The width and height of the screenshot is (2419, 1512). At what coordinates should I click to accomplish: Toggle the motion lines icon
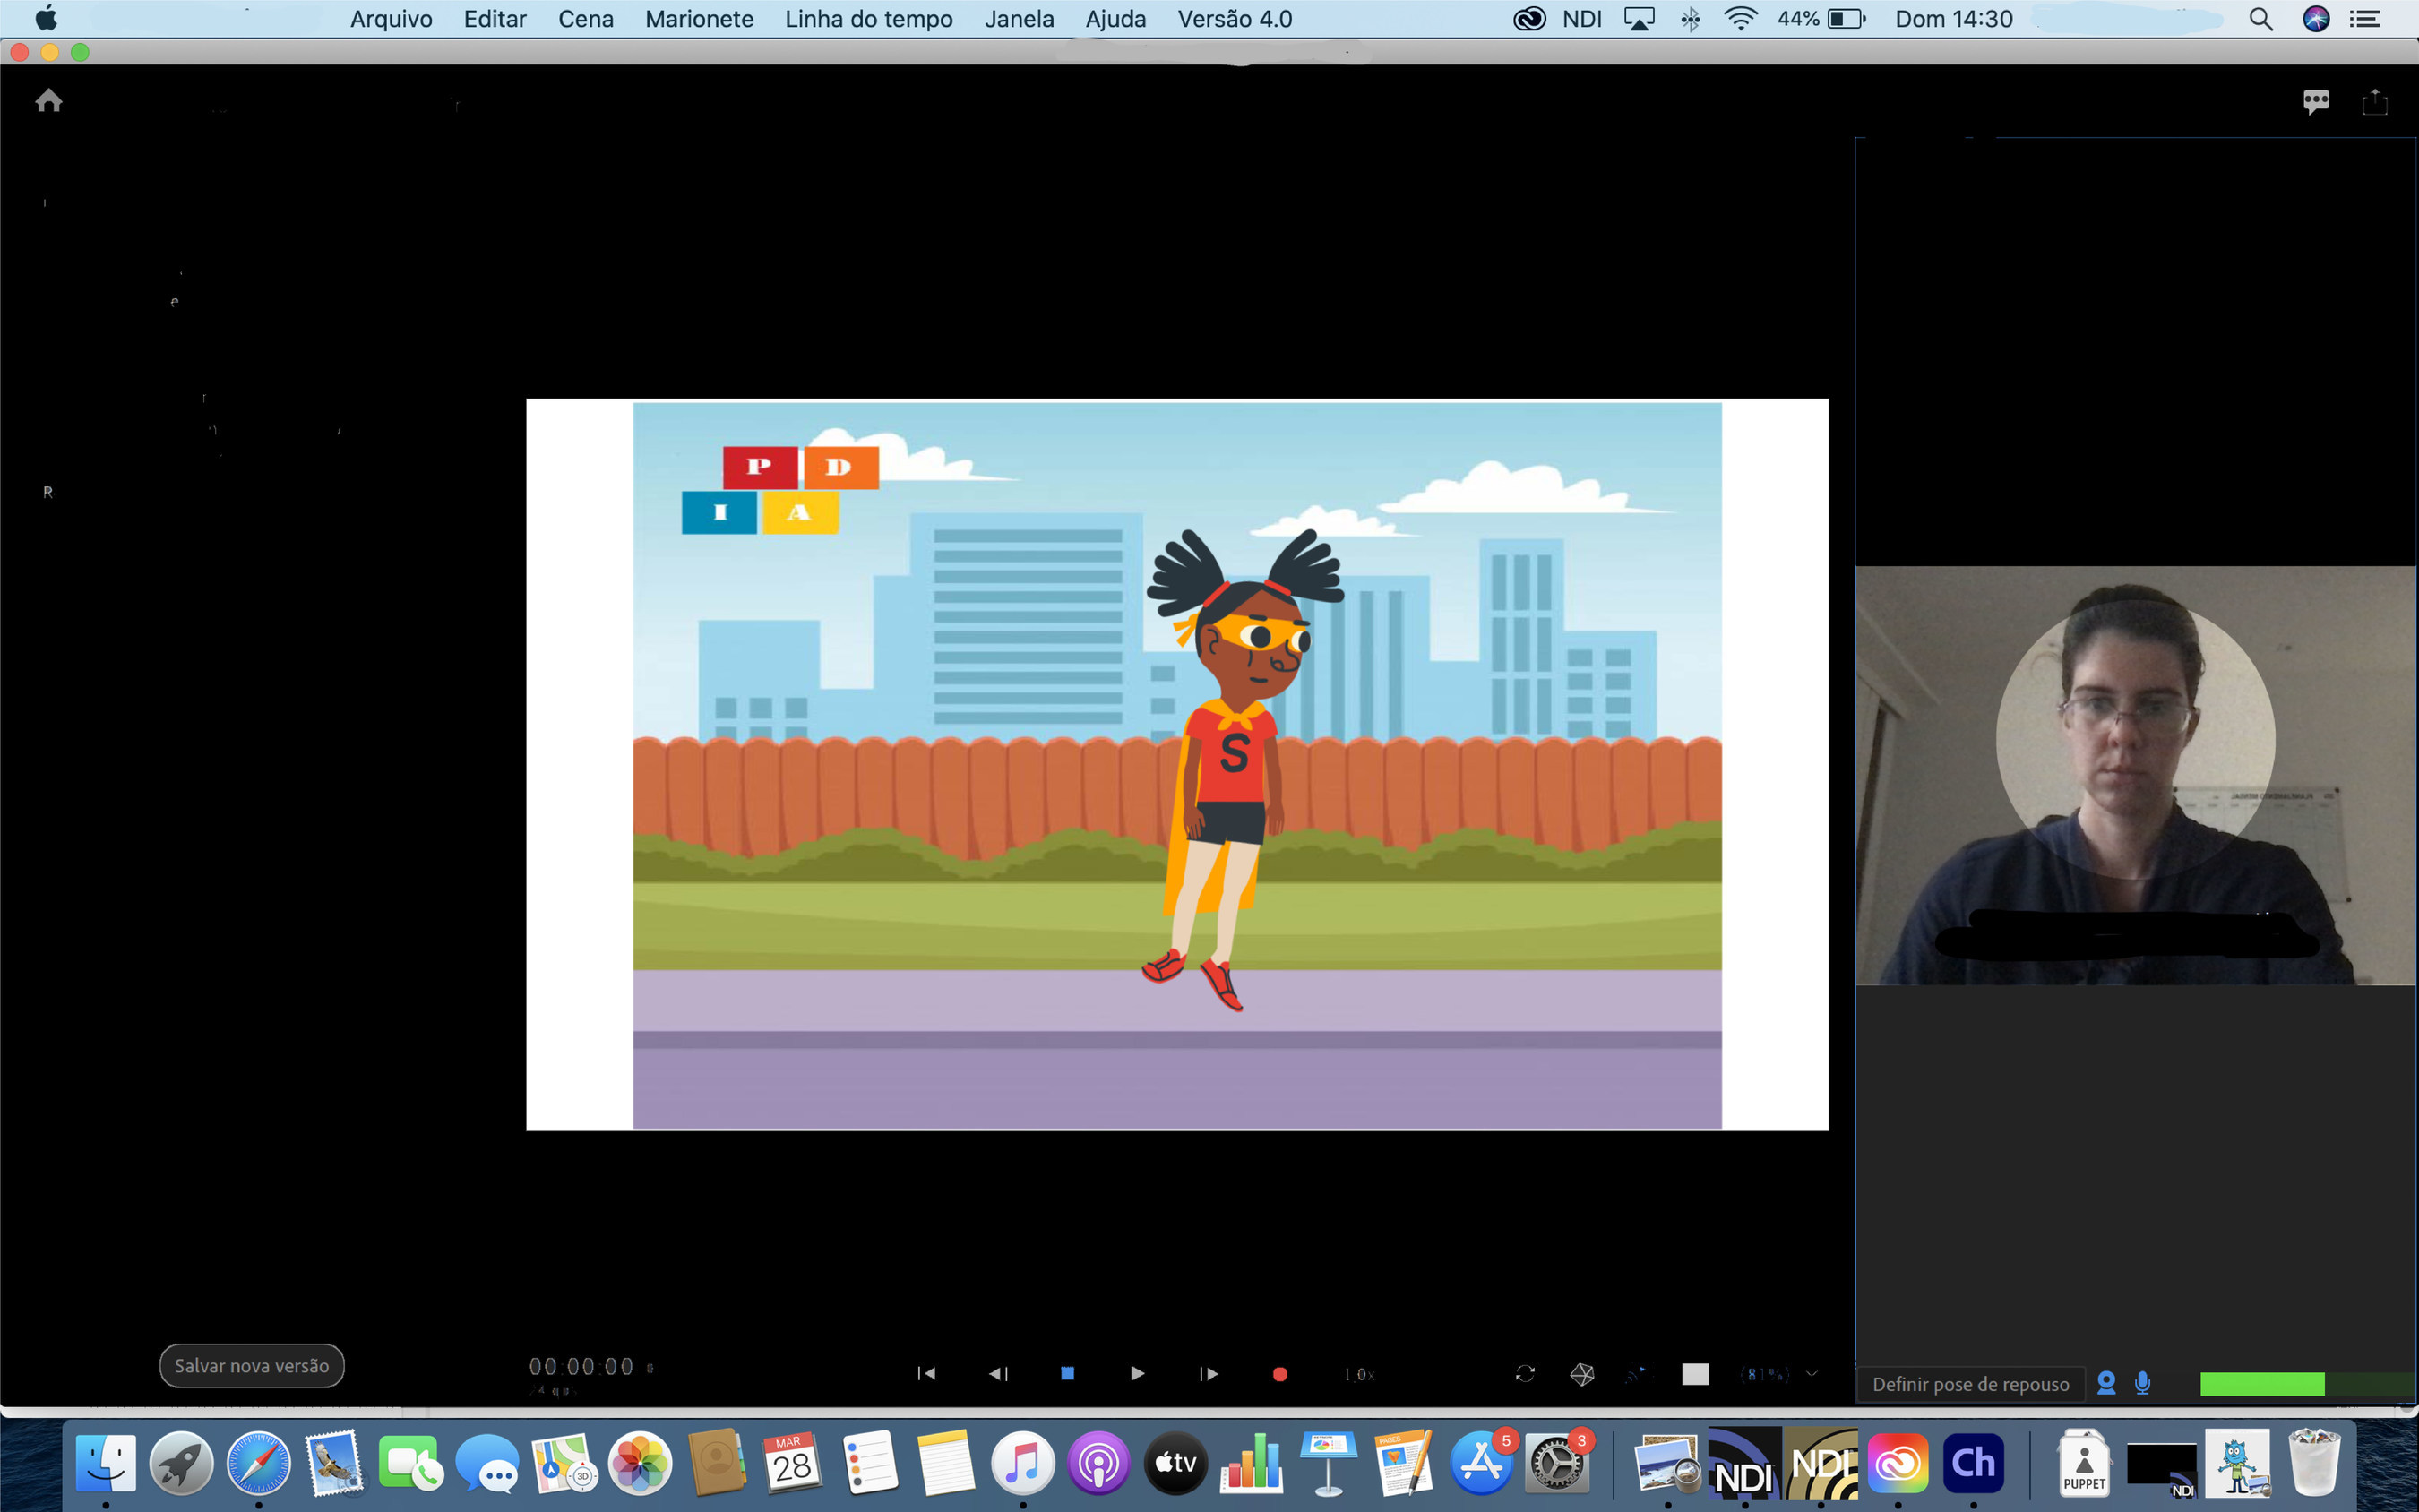1638,1374
